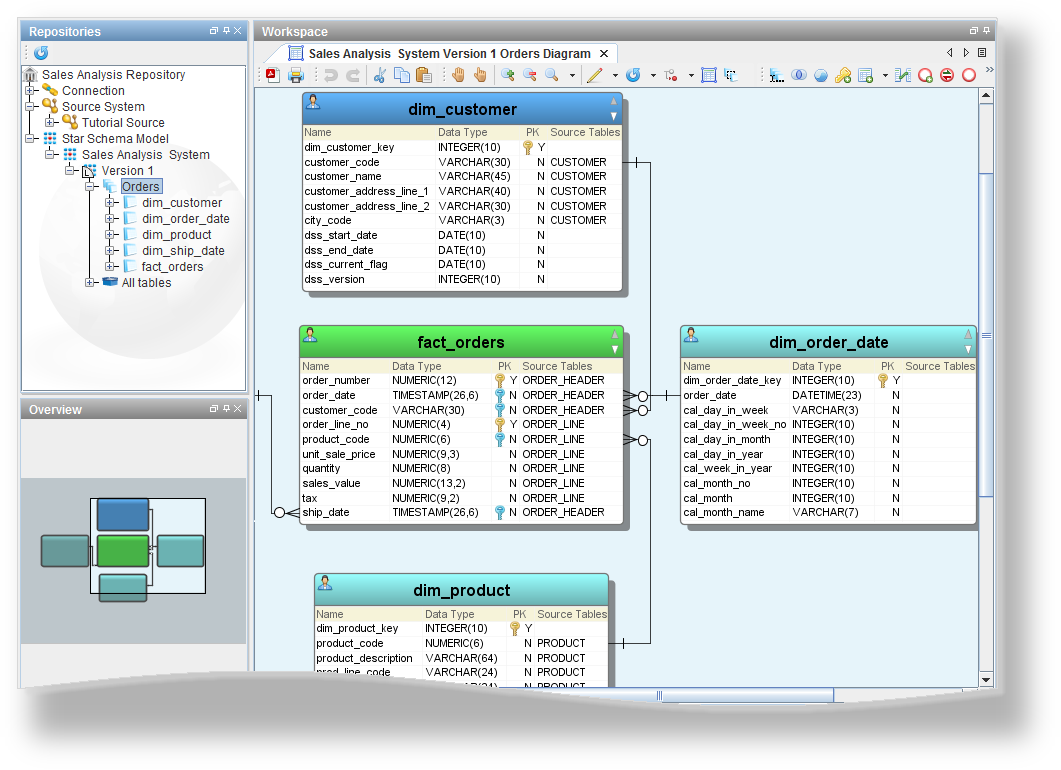Expand the Connection tree node

click(x=30, y=91)
